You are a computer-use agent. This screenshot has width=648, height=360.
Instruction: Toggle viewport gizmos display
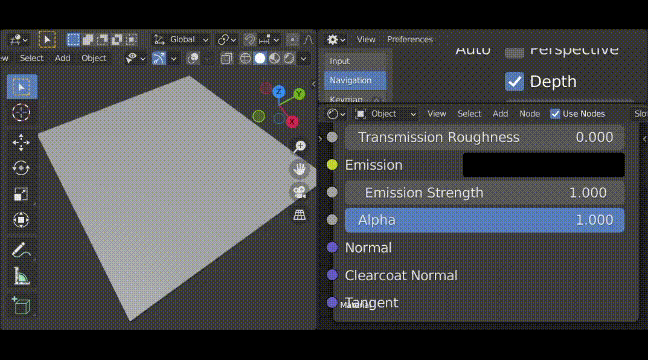pyautogui.click(x=159, y=58)
